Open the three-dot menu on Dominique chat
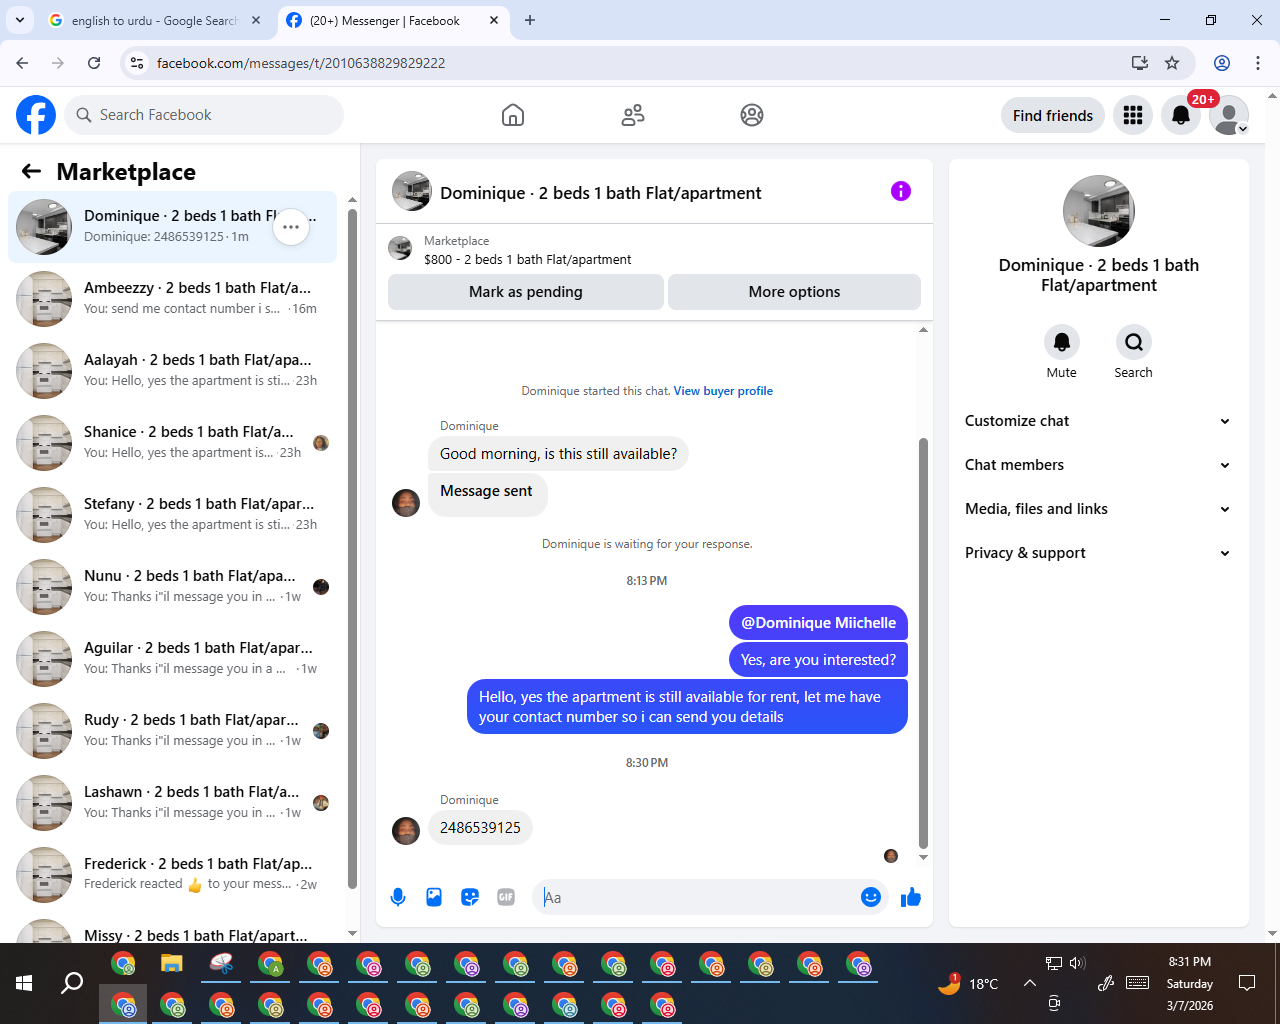 click(x=291, y=227)
